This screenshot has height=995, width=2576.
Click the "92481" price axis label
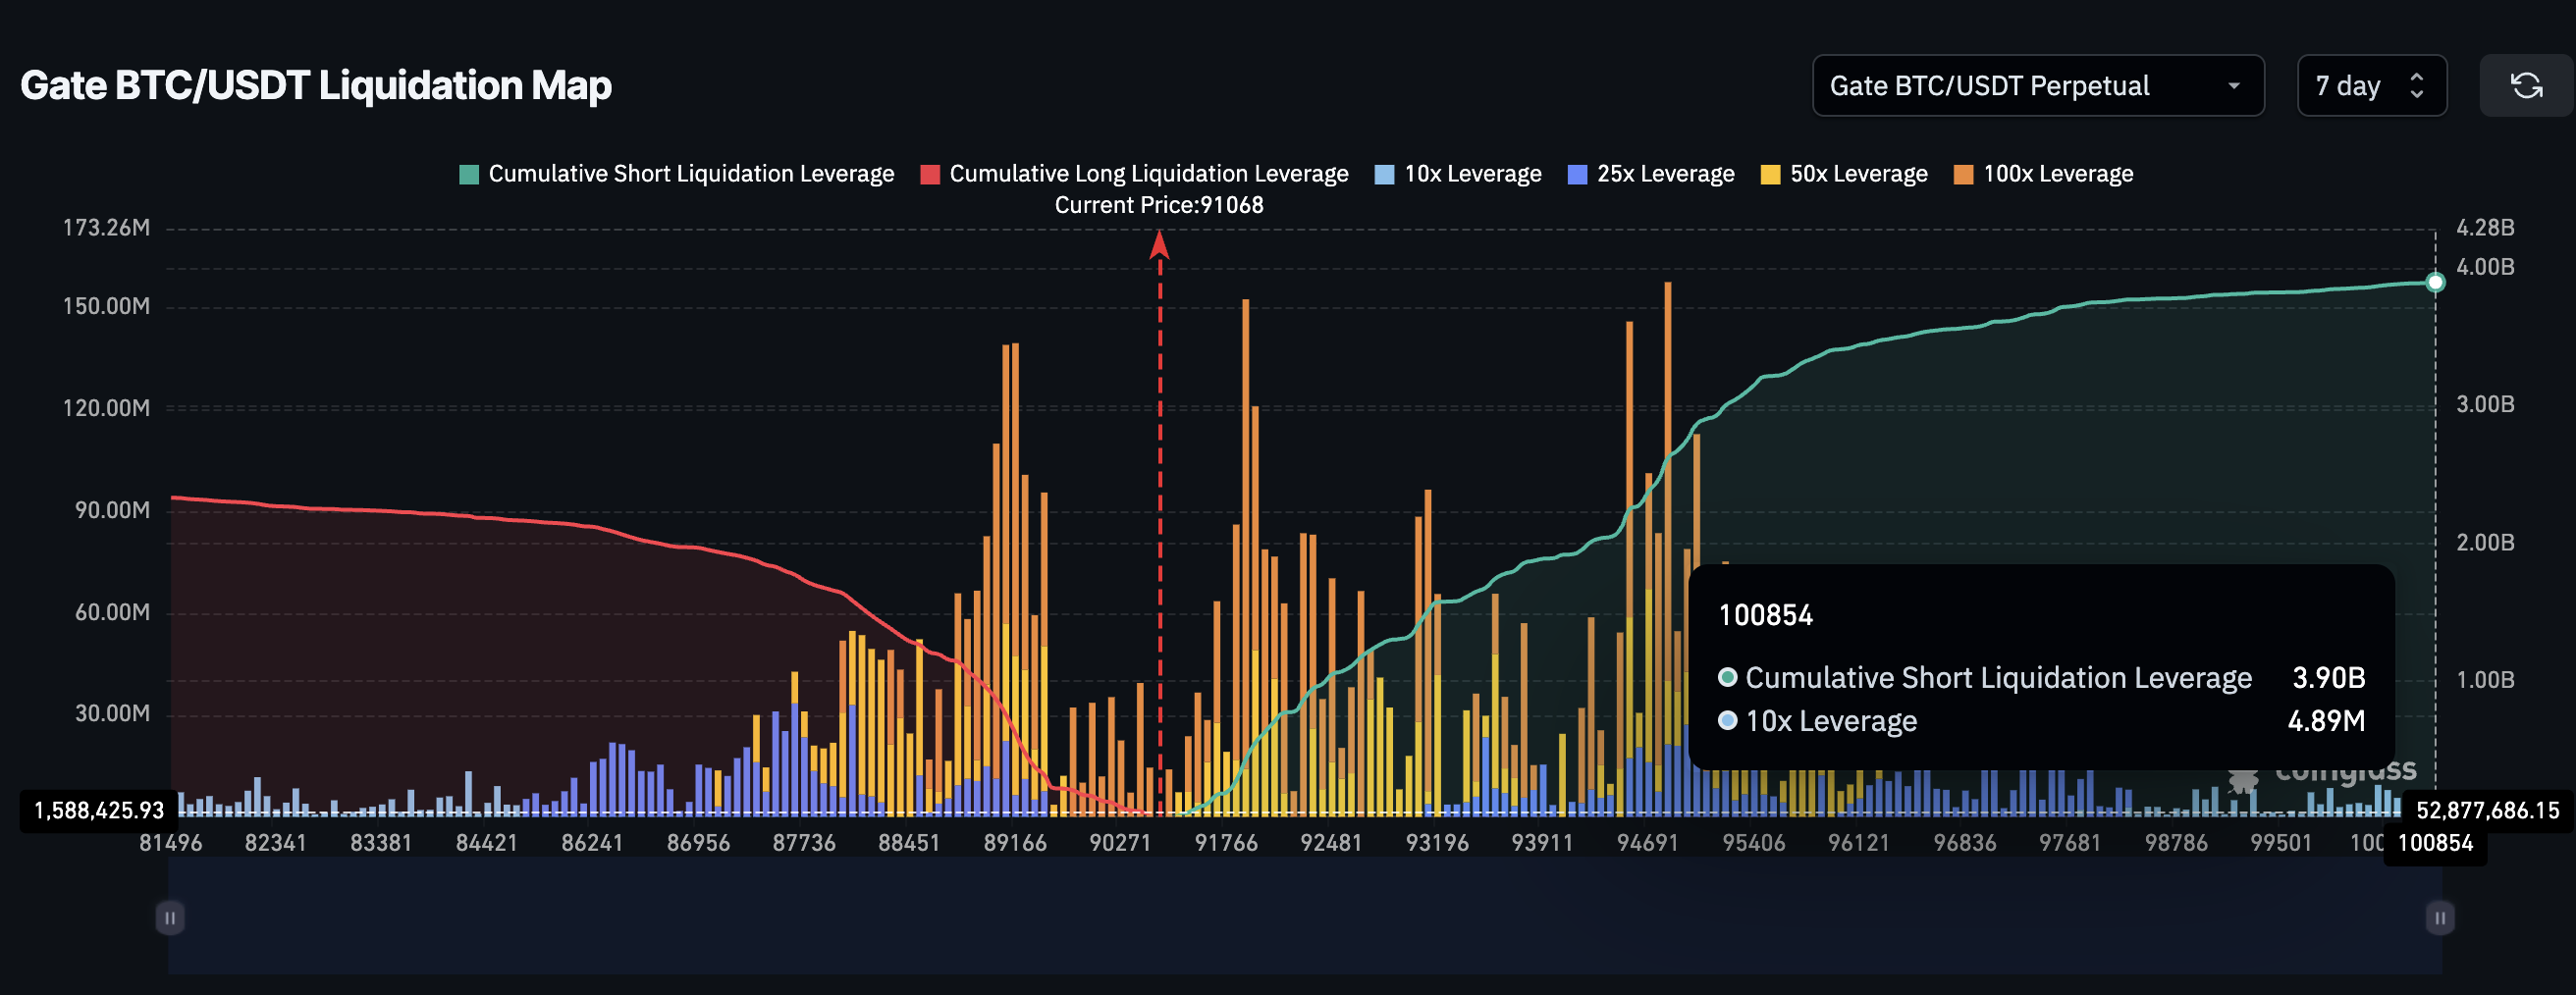click(1331, 843)
